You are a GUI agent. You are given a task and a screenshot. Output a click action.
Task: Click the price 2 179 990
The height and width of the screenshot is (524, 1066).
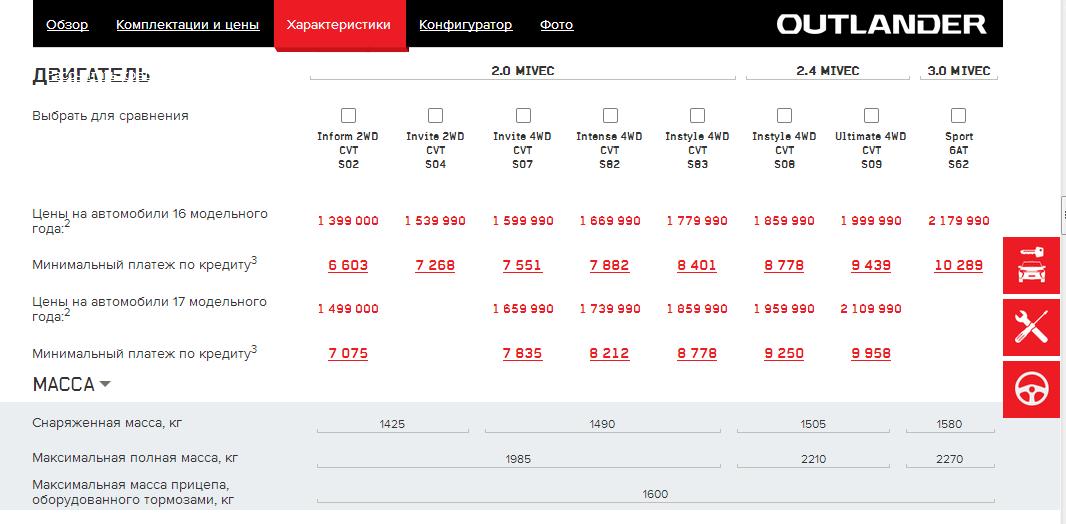(x=958, y=221)
